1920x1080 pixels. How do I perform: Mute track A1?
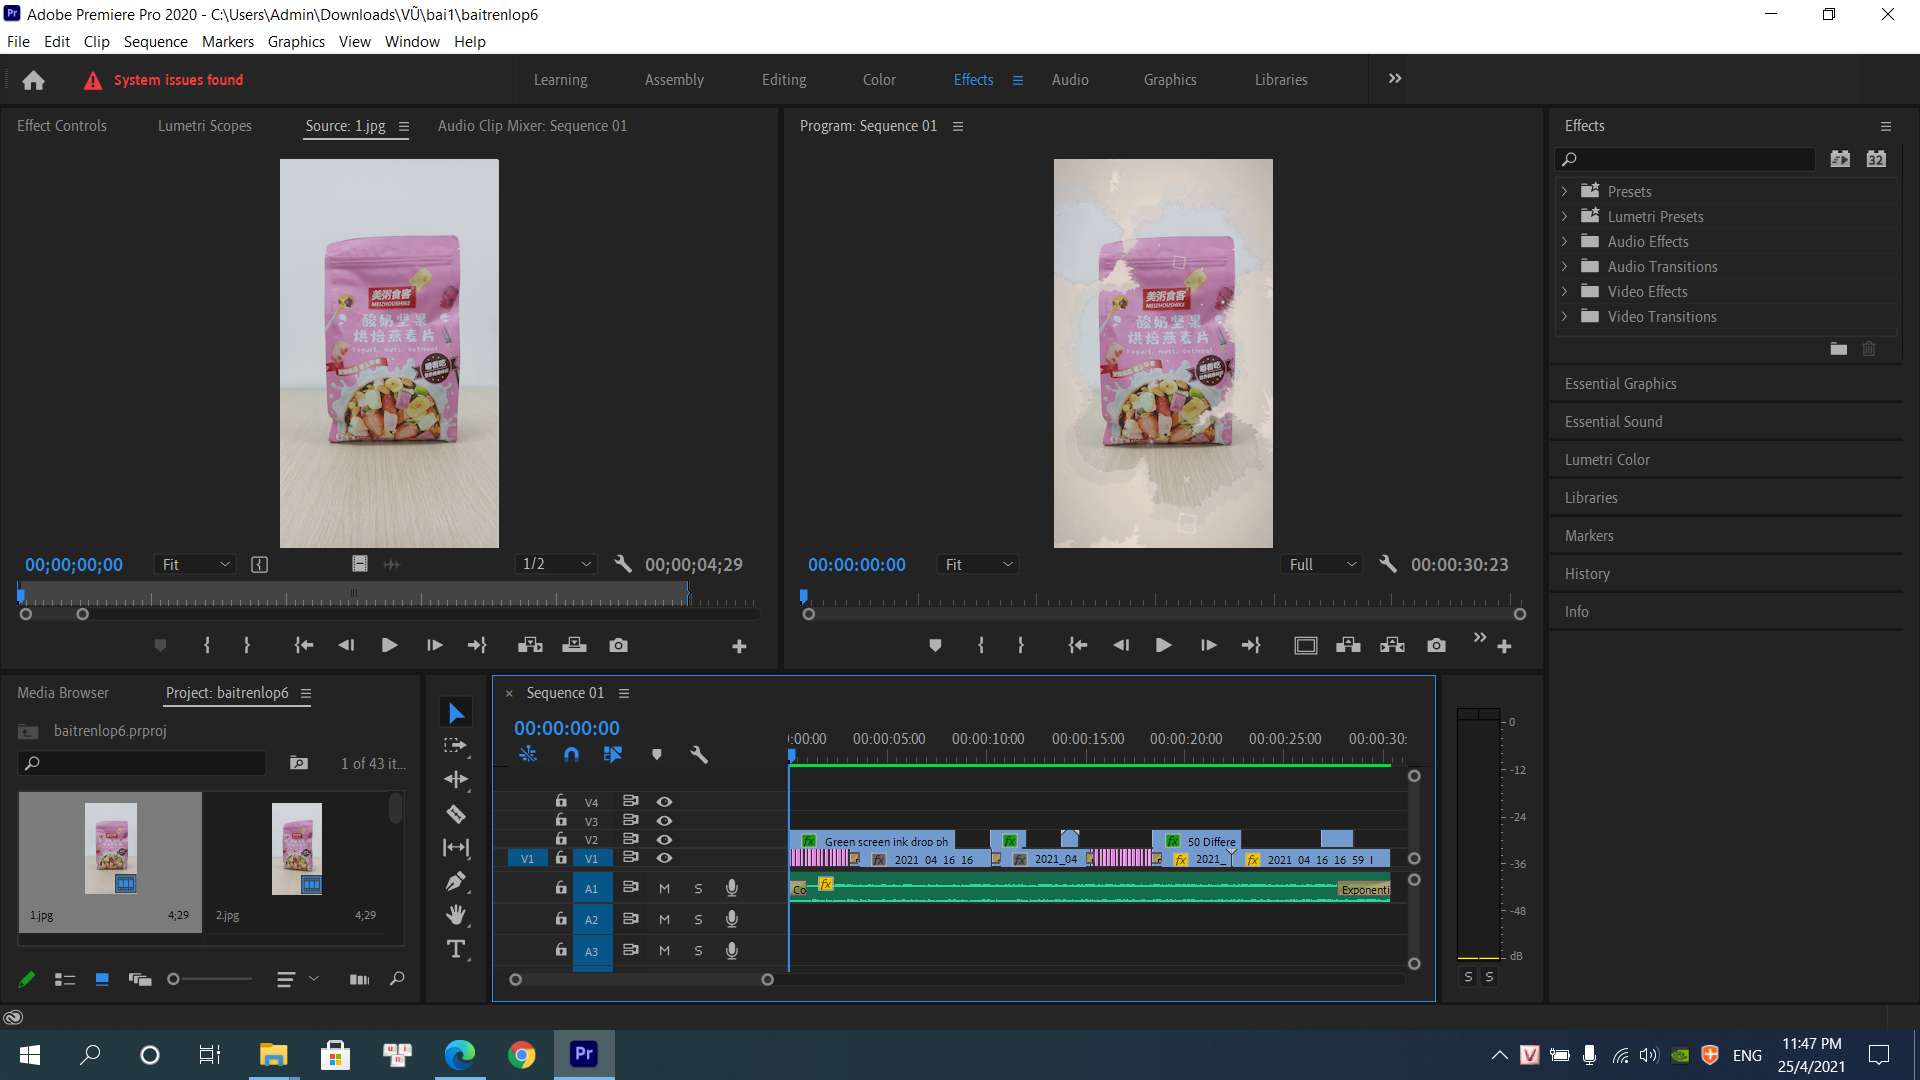point(664,888)
